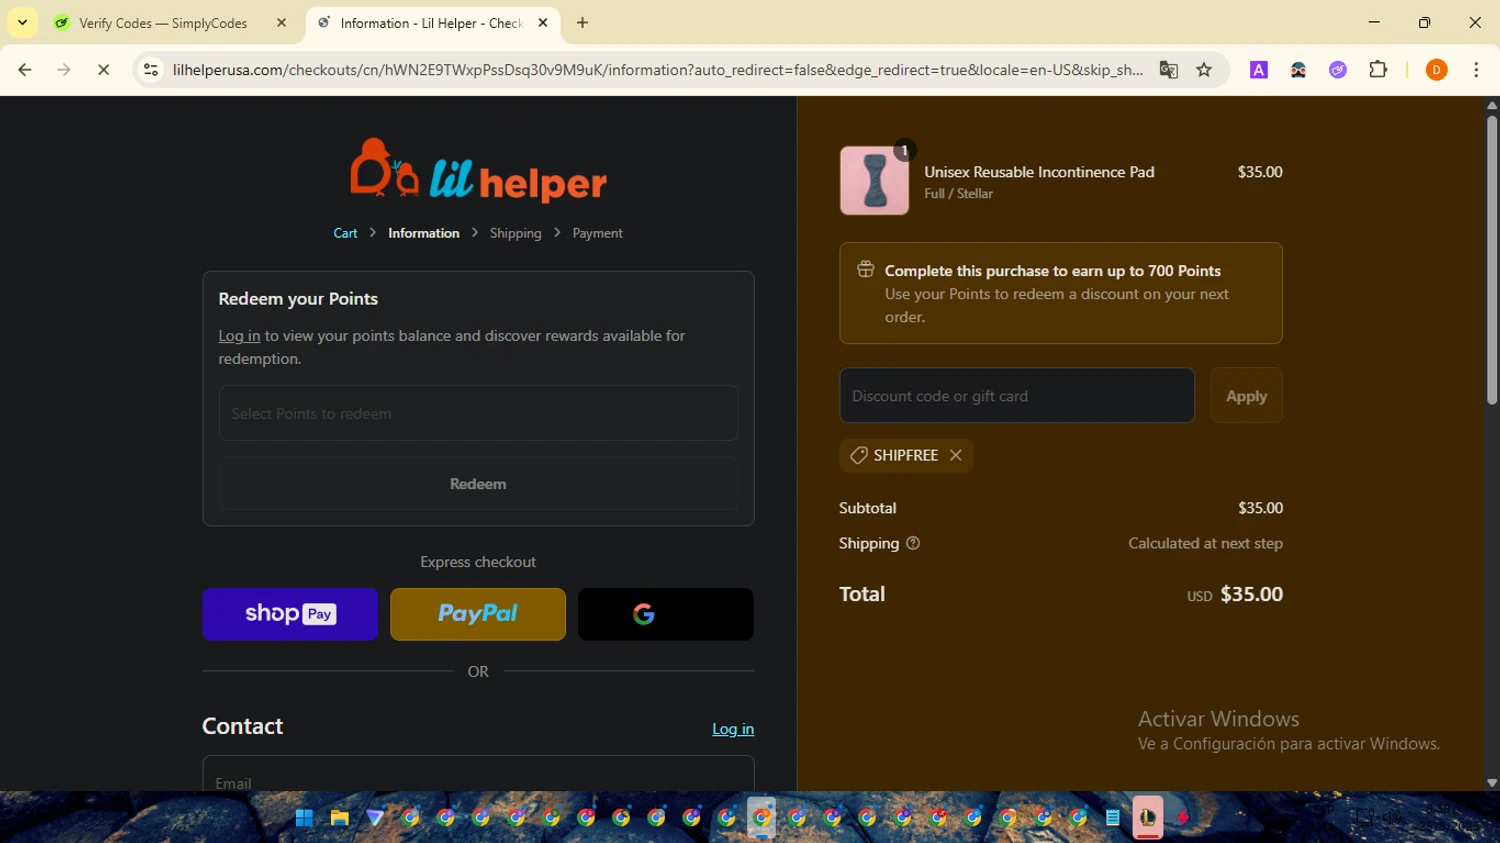Click the Redeem button
The width and height of the screenshot is (1500, 843).
[x=478, y=484]
